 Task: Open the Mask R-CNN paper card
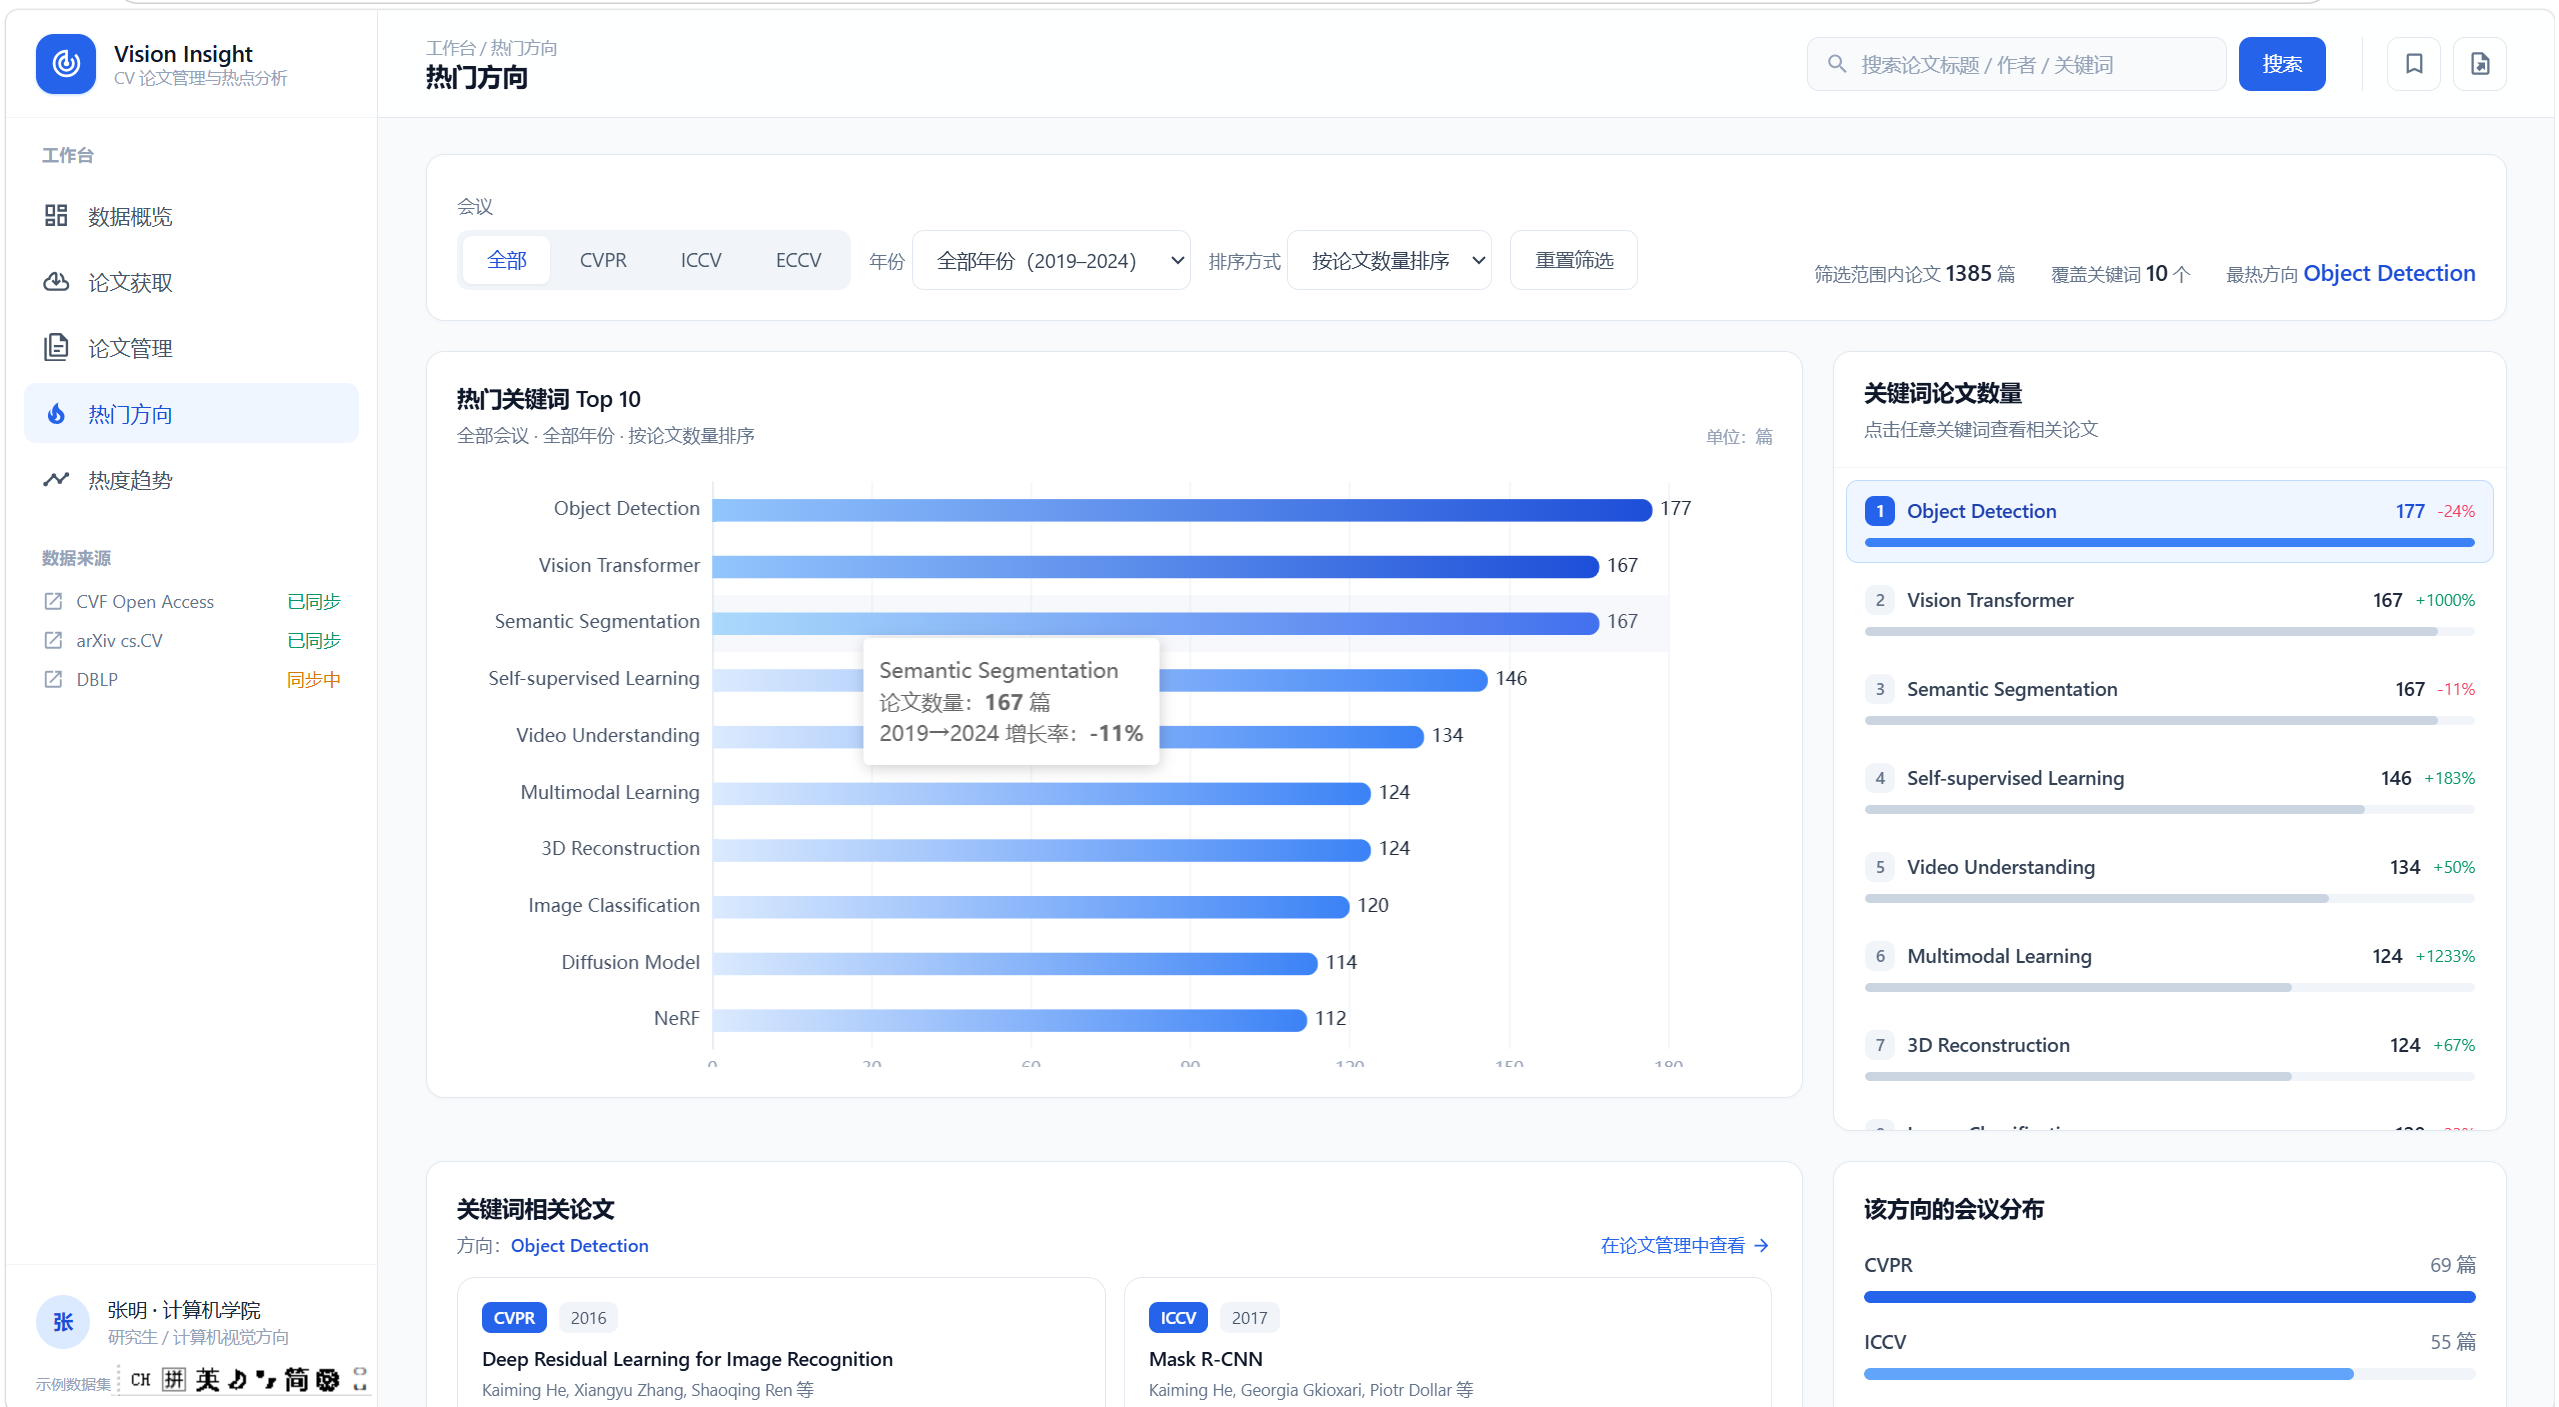pyautogui.click(x=1447, y=1342)
